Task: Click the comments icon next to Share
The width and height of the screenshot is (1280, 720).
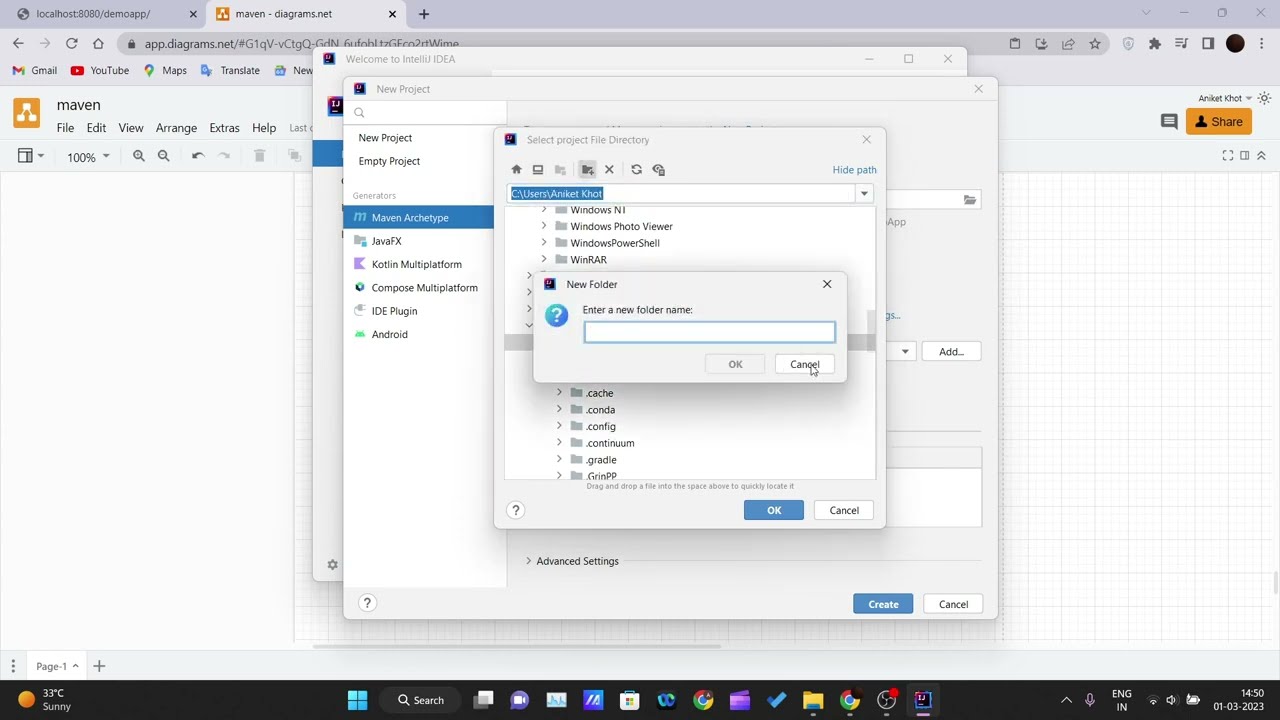Action: point(1168,122)
